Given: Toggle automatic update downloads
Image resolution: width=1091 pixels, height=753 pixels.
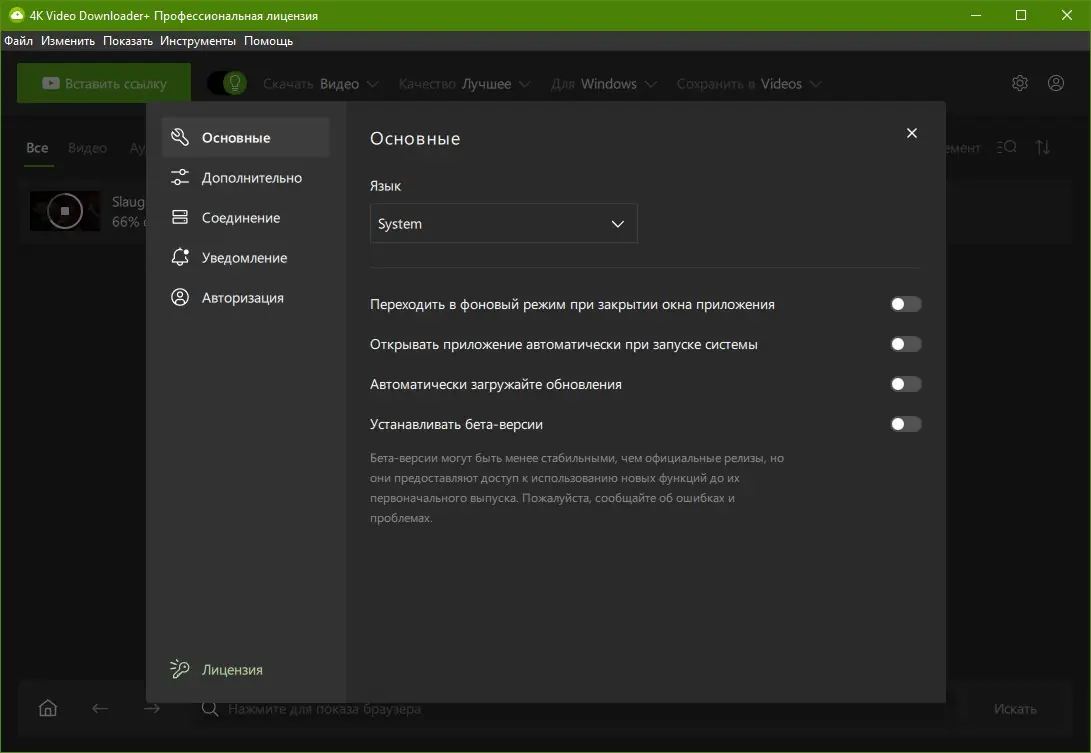Looking at the screenshot, I should (906, 384).
